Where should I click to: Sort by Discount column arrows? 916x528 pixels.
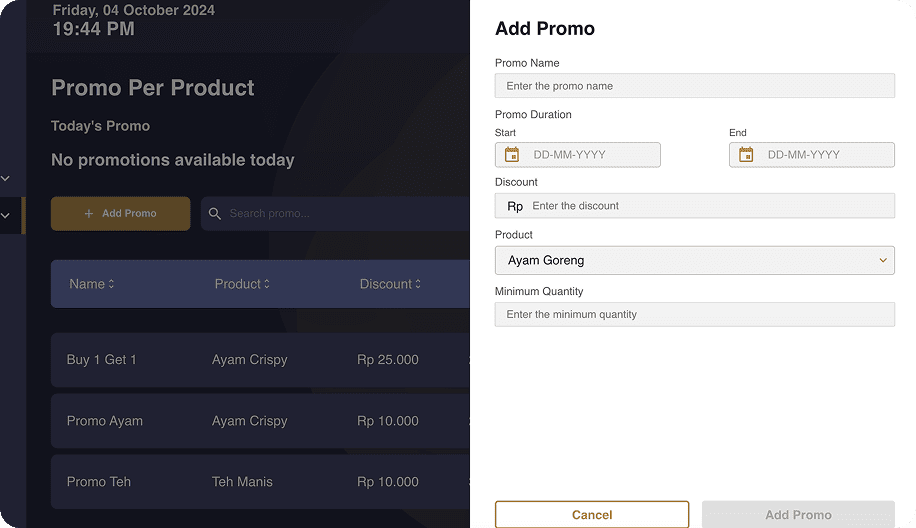tap(418, 284)
